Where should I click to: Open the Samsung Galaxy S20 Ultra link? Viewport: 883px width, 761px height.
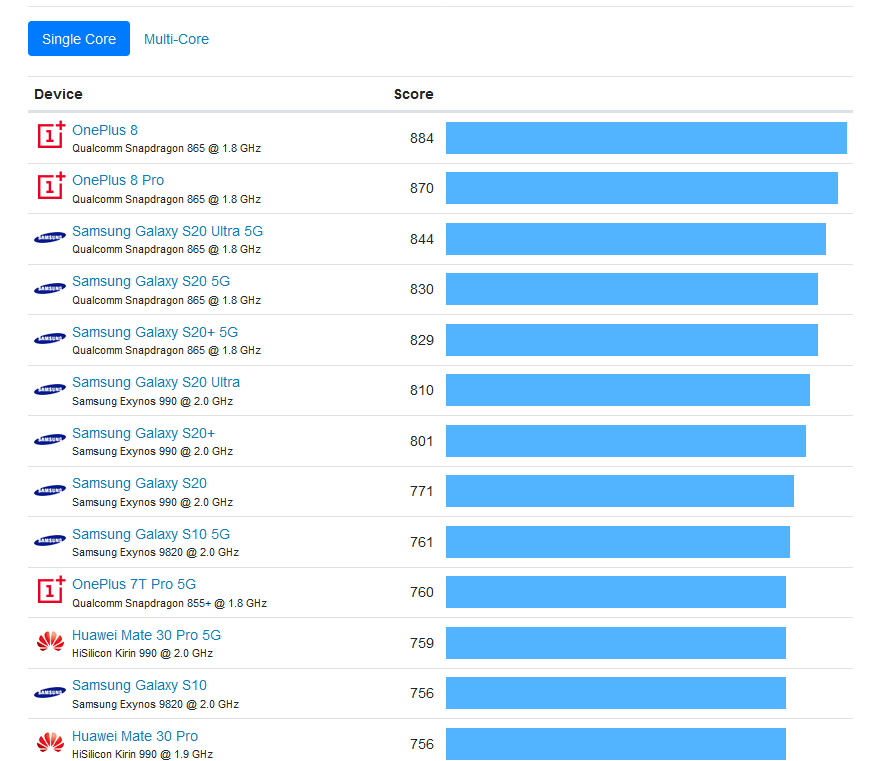pyautogui.click(x=156, y=382)
